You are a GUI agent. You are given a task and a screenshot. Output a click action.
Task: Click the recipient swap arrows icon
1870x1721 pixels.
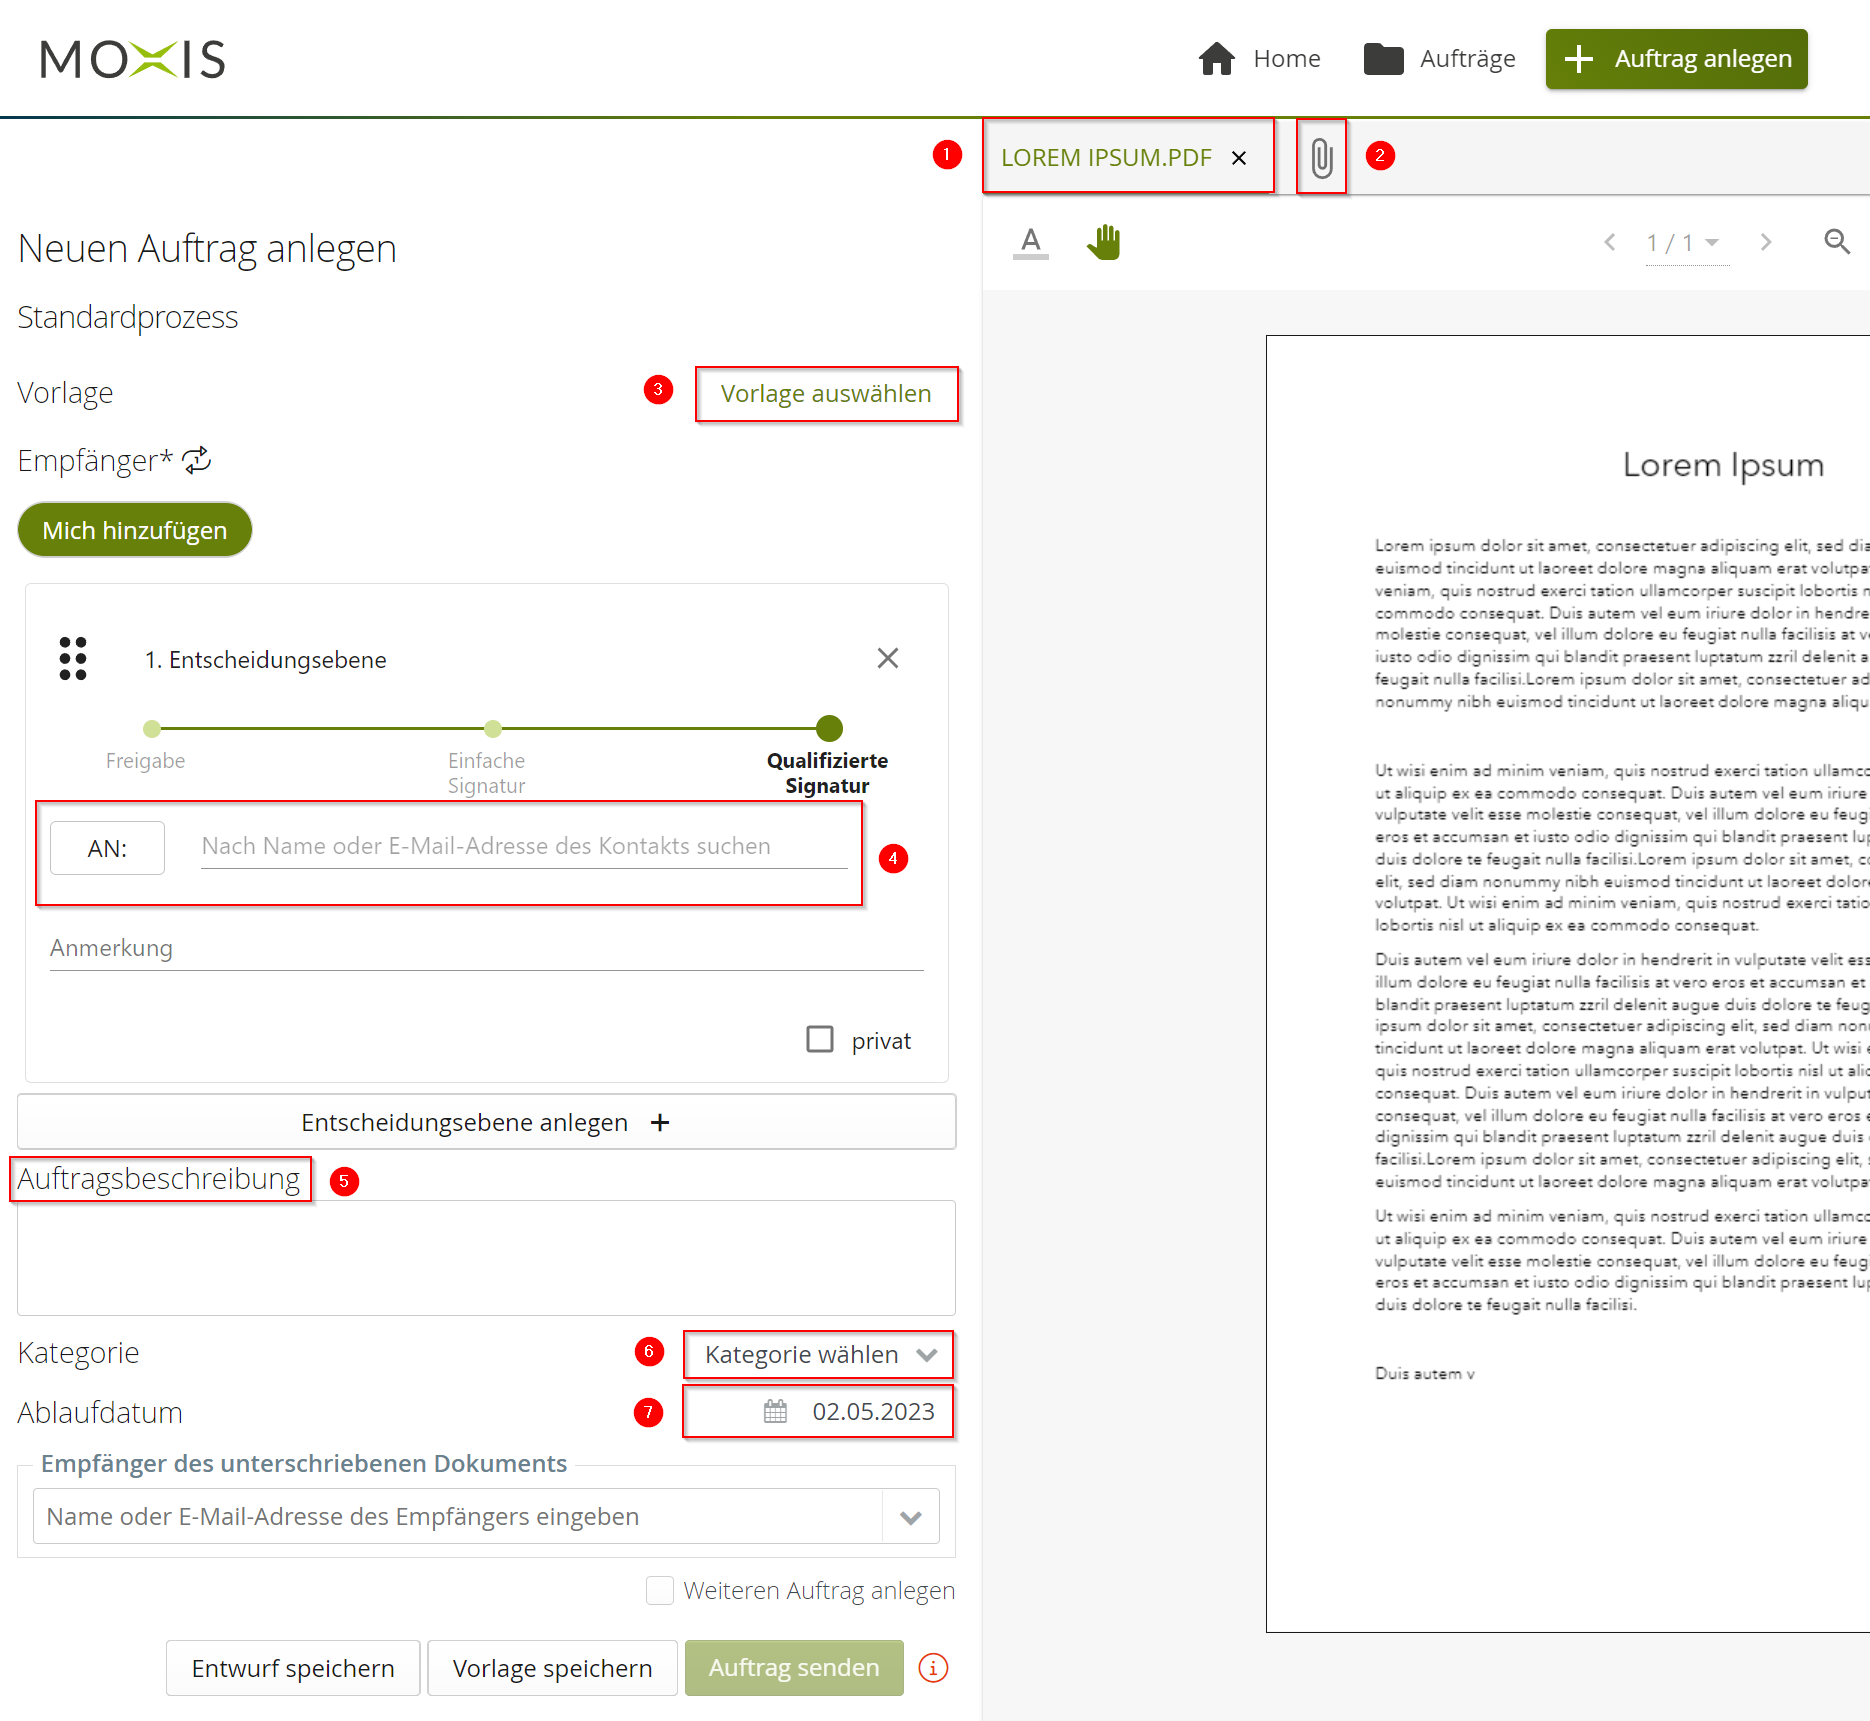coord(197,460)
